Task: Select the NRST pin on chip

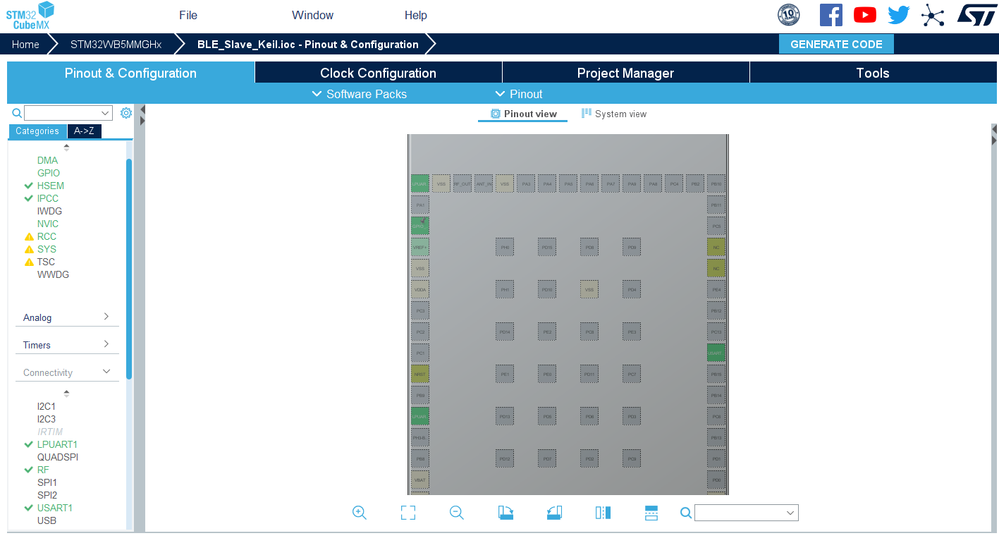Action: coord(420,374)
